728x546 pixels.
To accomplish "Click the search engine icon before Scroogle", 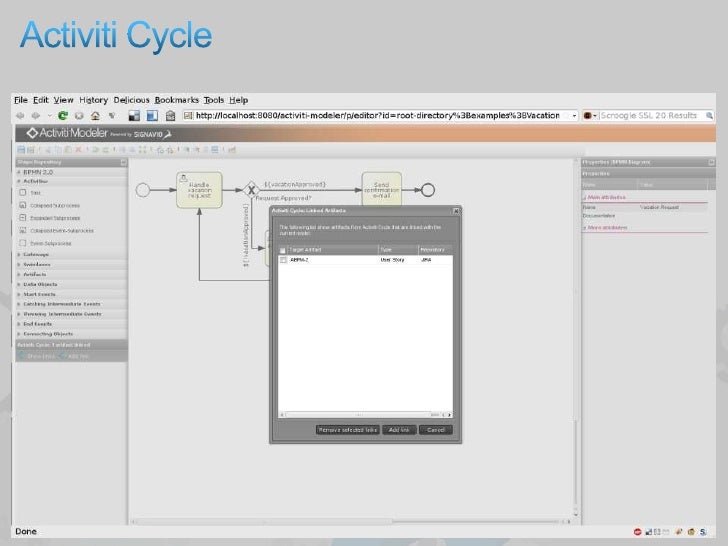I will point(587,116).
